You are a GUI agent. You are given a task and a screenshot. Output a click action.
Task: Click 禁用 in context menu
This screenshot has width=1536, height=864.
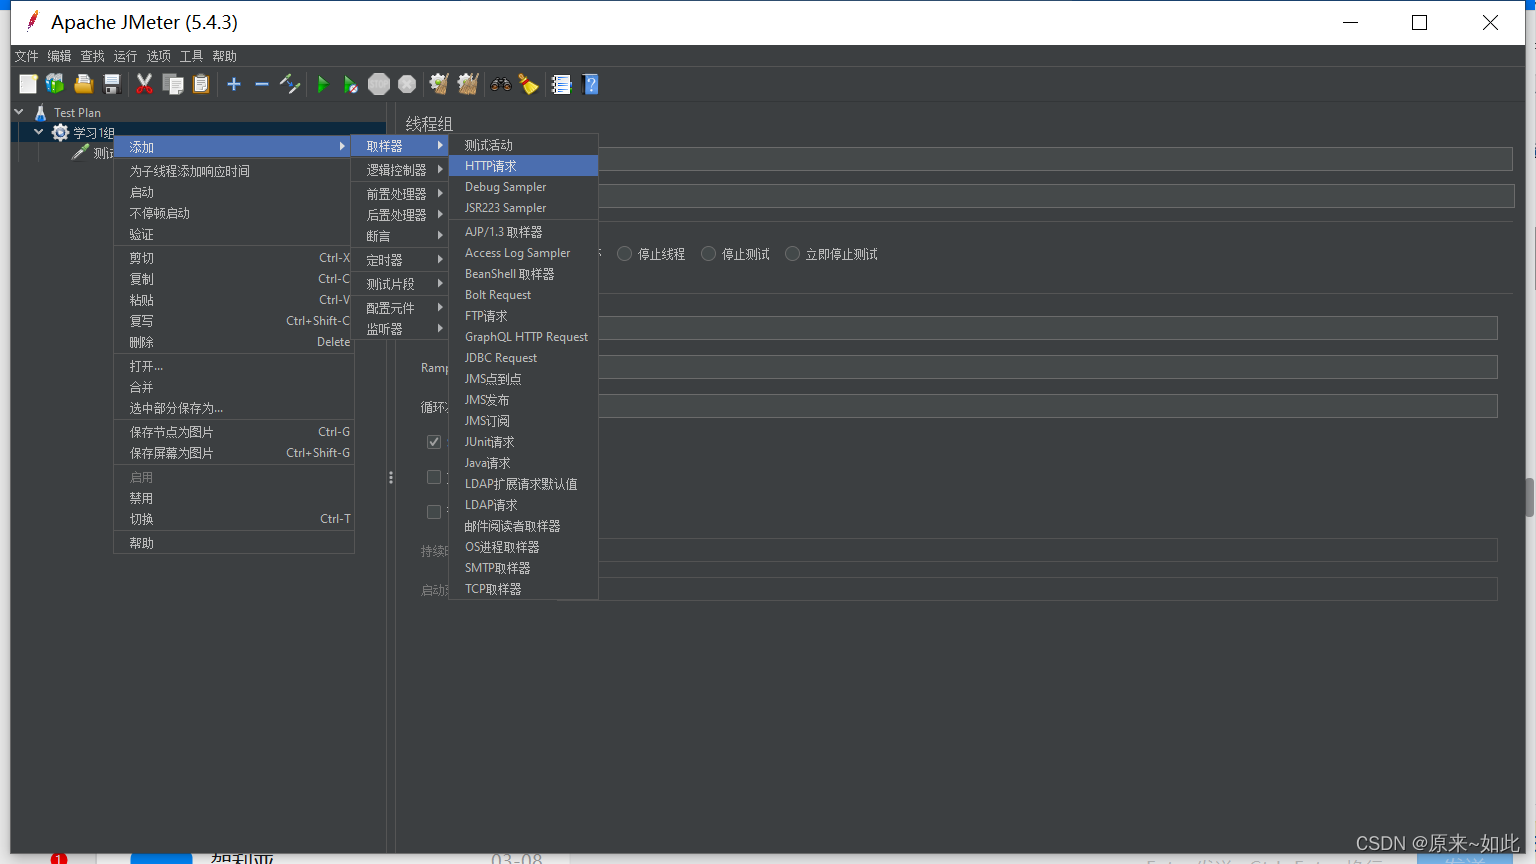tap(234, 498)
